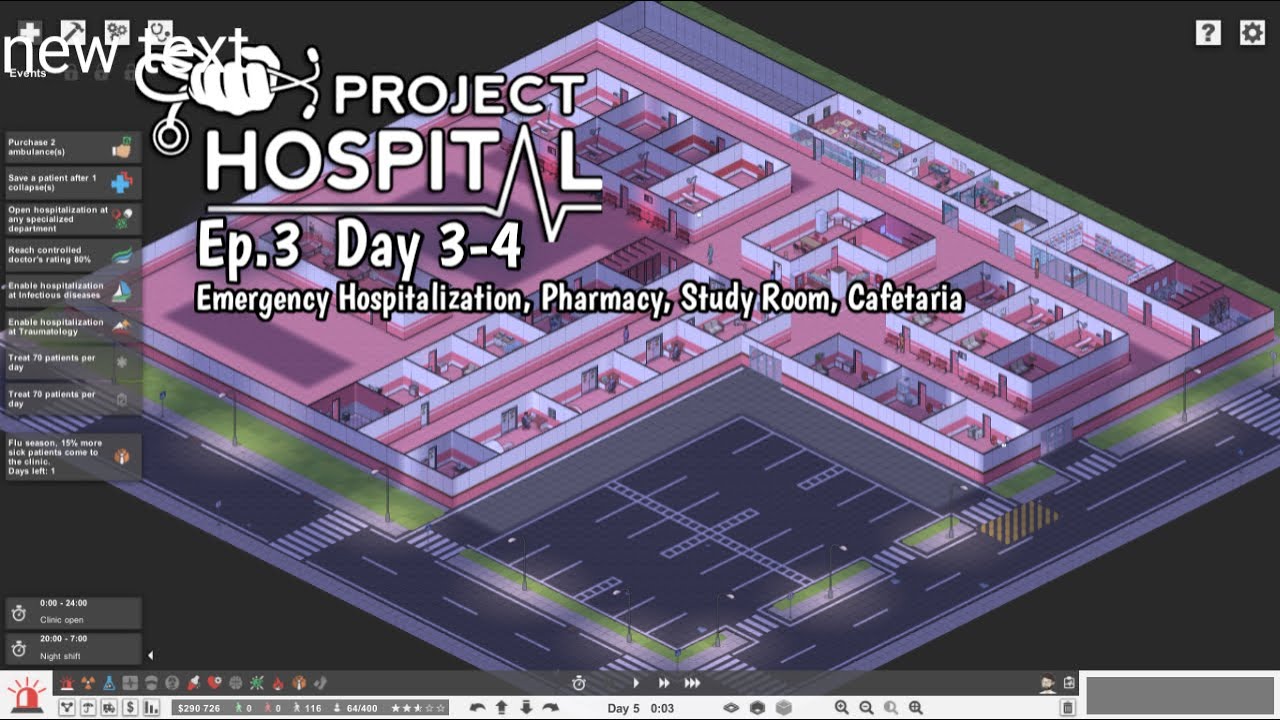Select the hammer build mode icon
Screen dimensions: 1280x720
pyautogui.click(x=73, y=32)
